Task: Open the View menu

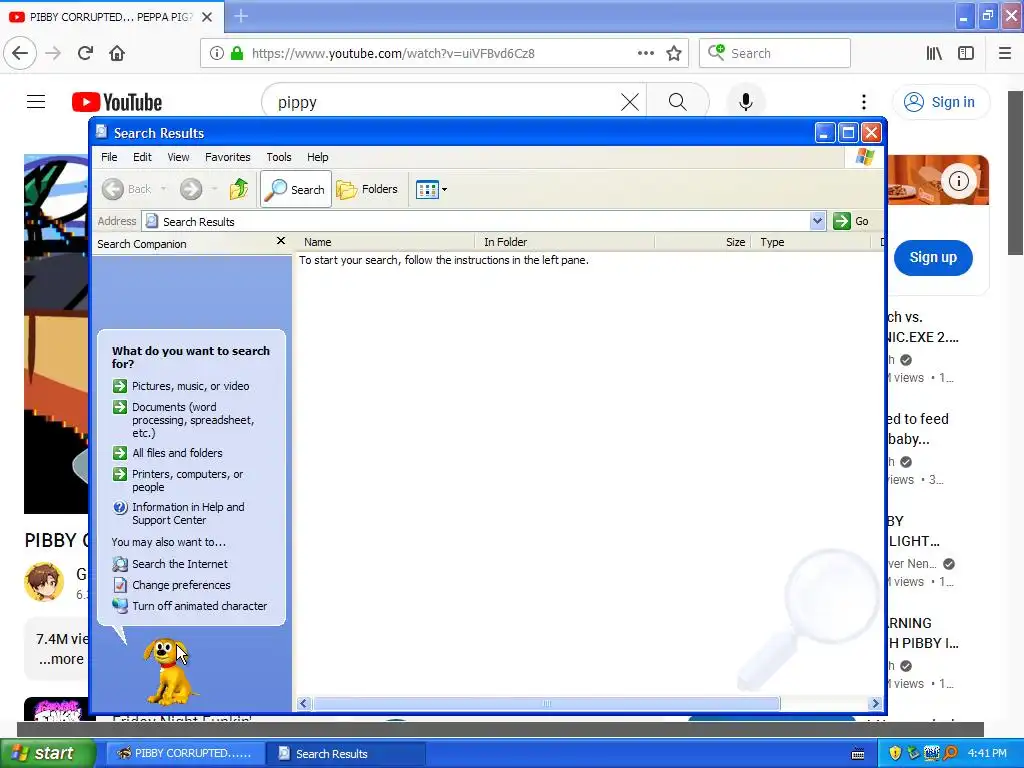Action: pos(178,157)
